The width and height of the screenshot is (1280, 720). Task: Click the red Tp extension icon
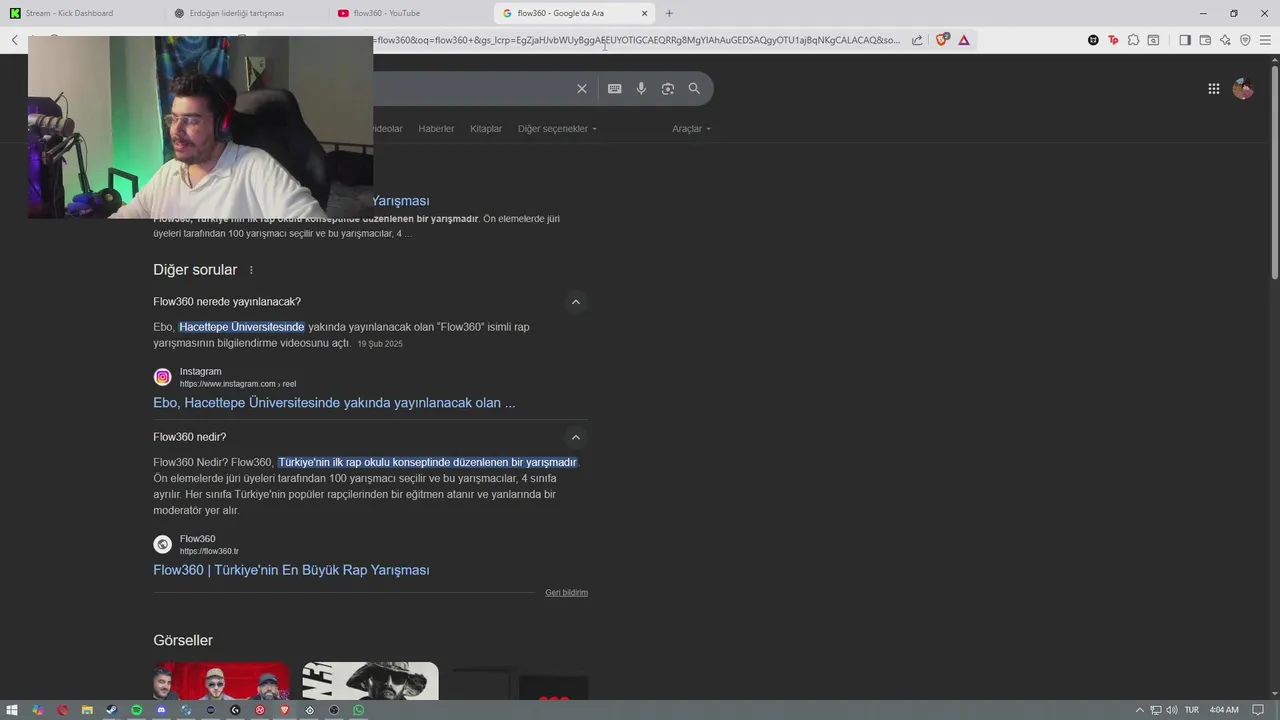(1113, 41)
